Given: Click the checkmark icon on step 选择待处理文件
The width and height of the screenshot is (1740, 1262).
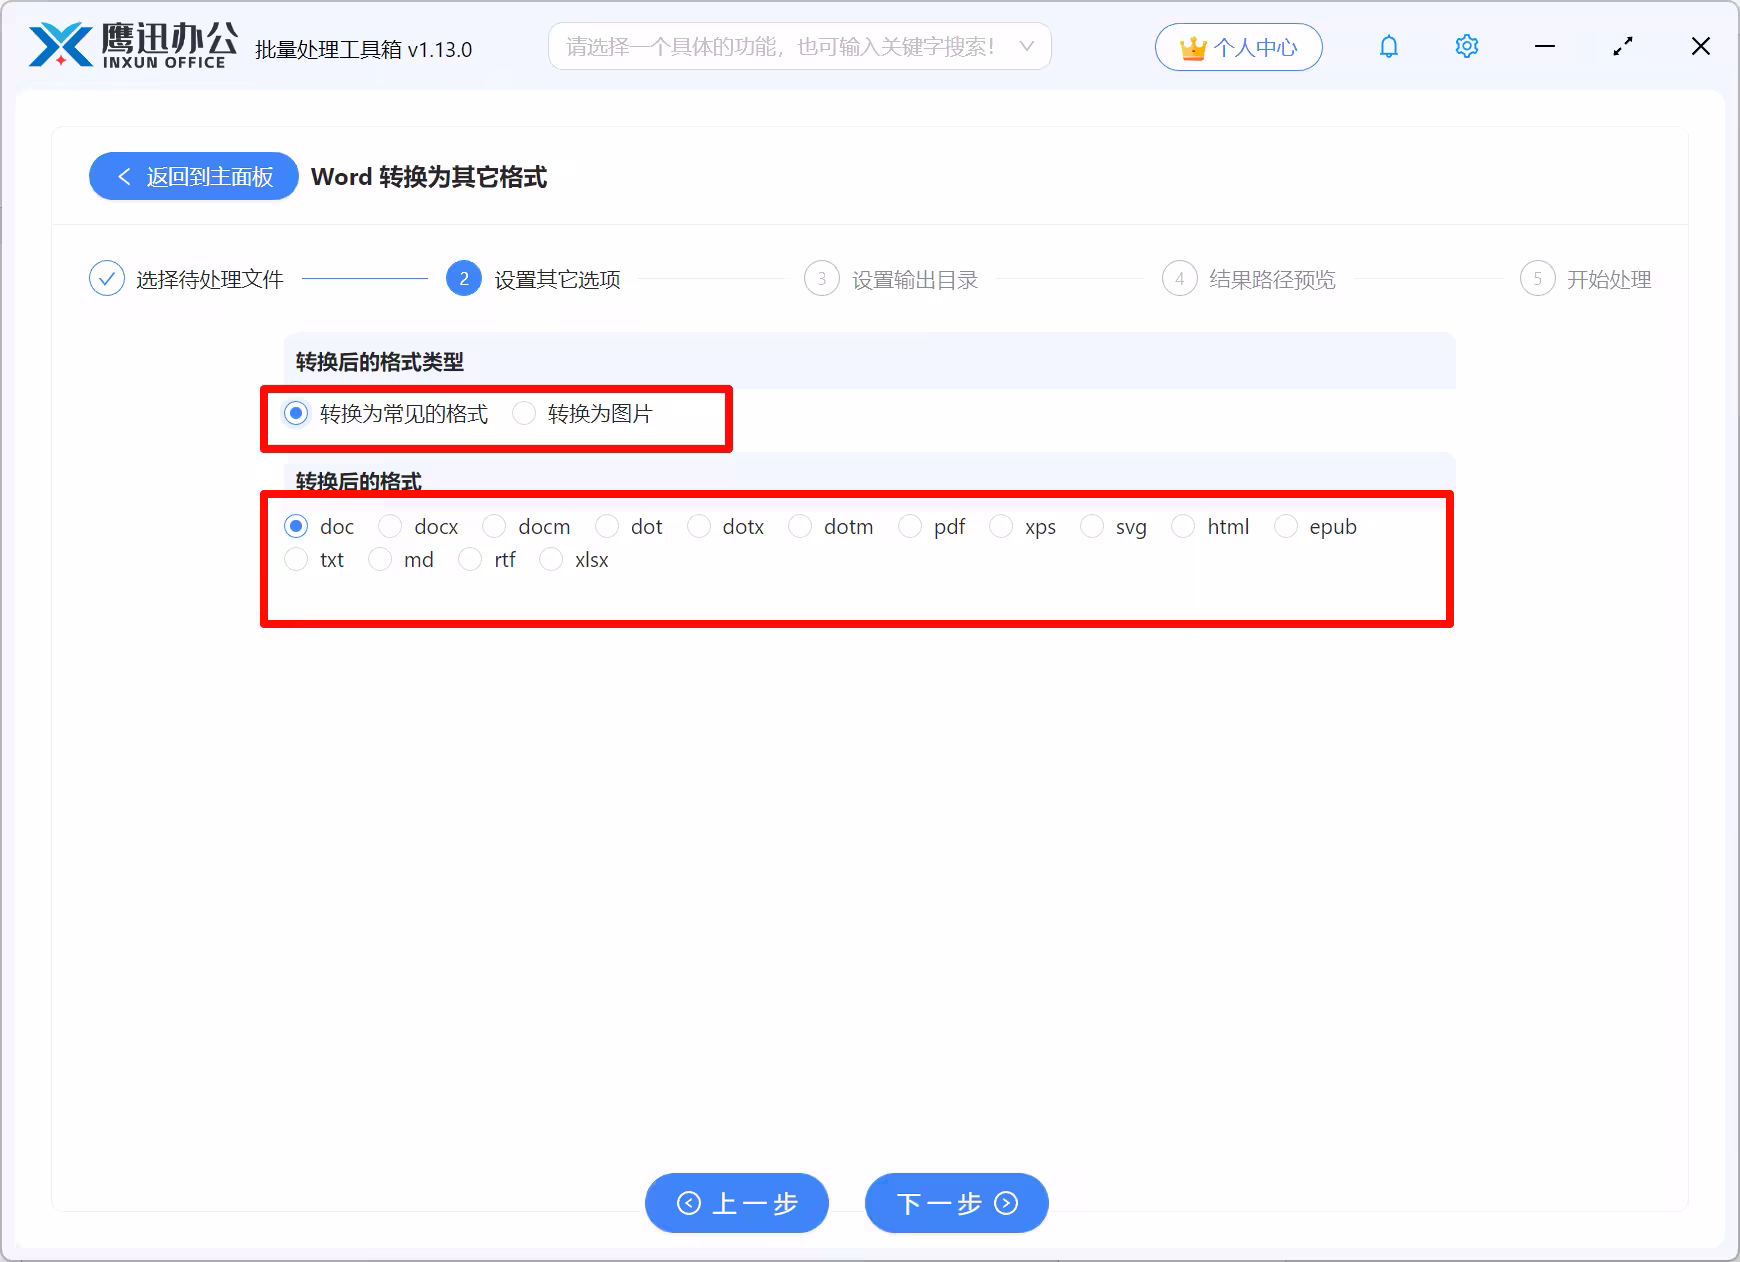Looking at the screenshot, I should [107, 278].
